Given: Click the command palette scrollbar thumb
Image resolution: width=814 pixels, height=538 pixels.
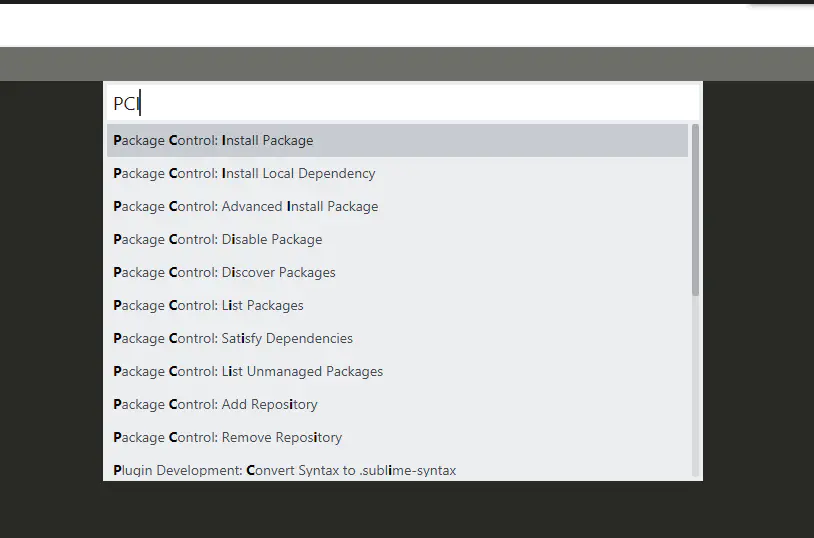Looking at the screenshot, I should tap(695, 210).
